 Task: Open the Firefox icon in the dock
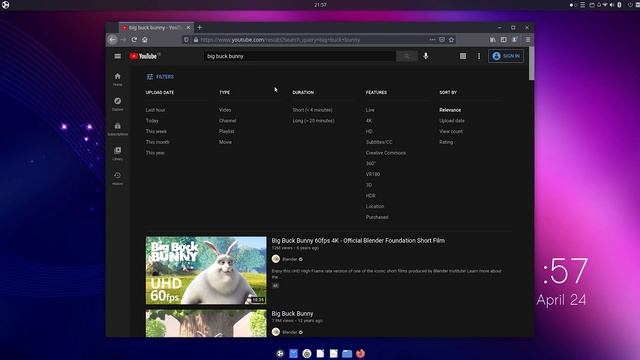click(360, 353)
